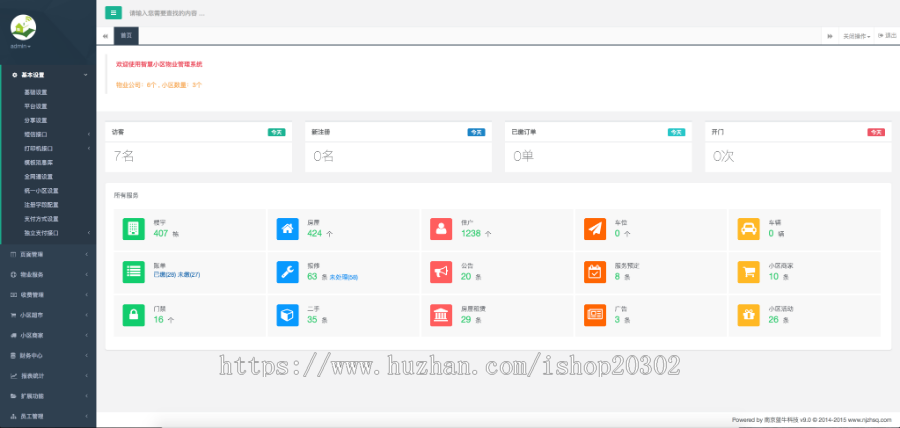Click the folder icon beside 扩展功能

coord(14,396)
